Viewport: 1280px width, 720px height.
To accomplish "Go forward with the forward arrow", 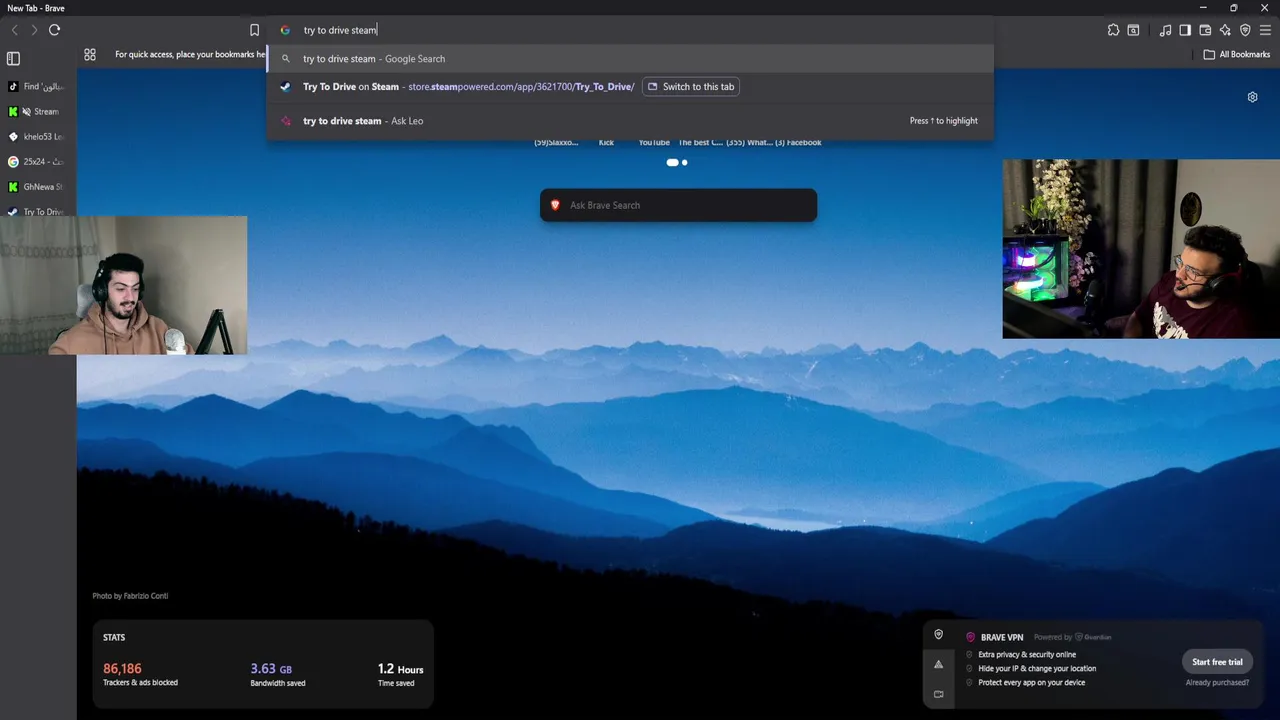I will pyautogui.click(x=34, y=30).
